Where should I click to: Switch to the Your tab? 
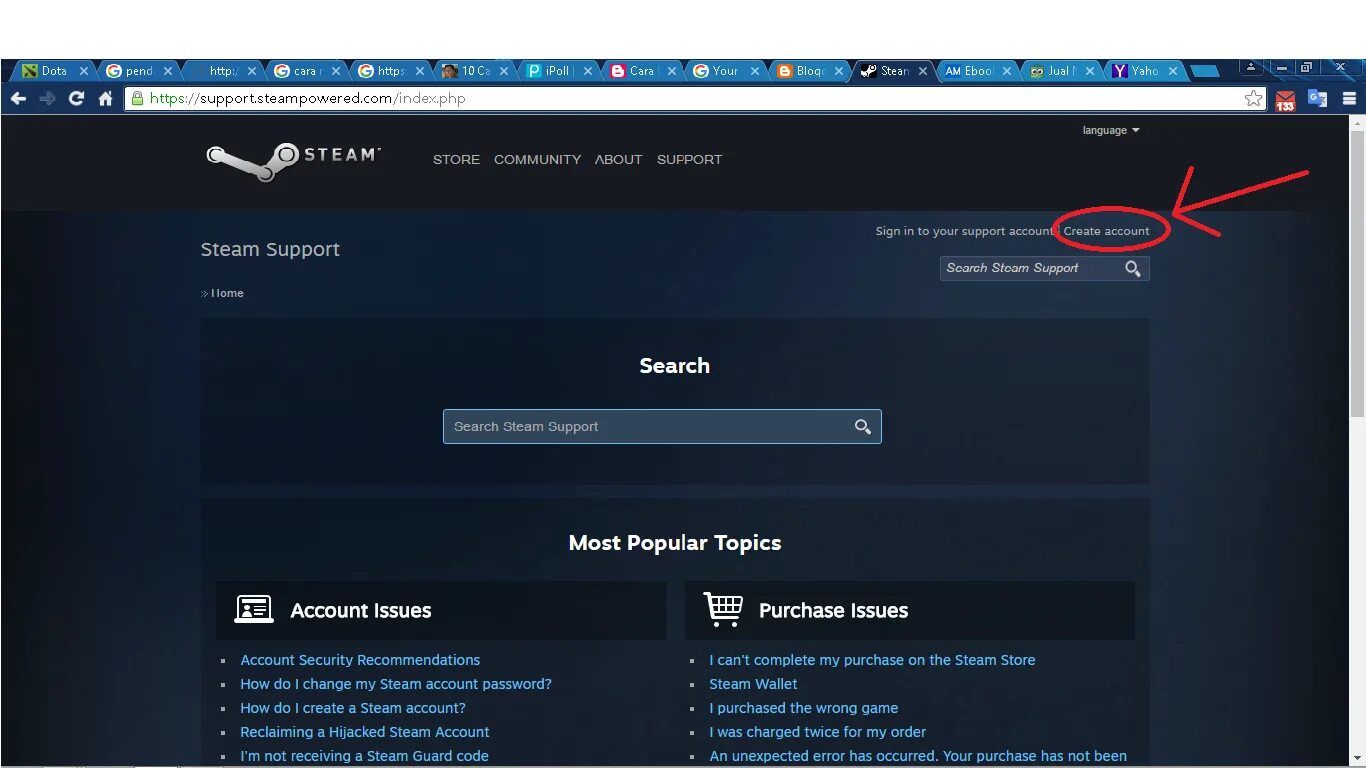(726, 71)
